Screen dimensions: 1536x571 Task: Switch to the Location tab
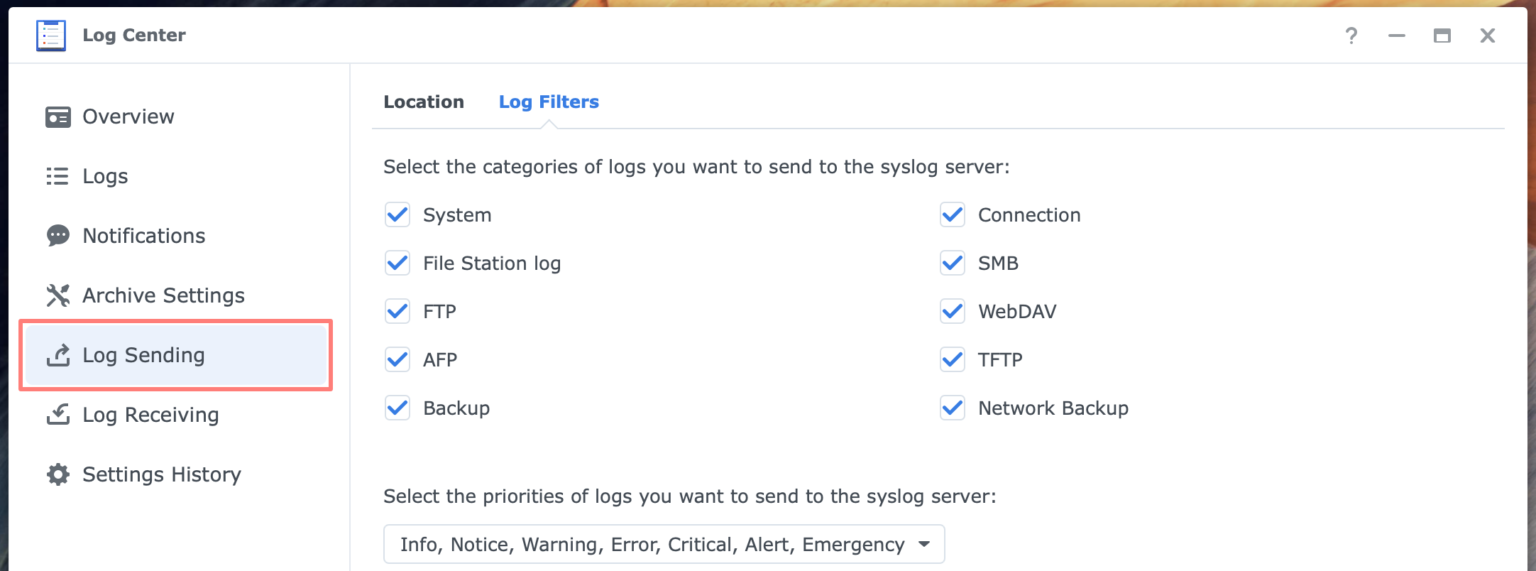tap(424, 102)
